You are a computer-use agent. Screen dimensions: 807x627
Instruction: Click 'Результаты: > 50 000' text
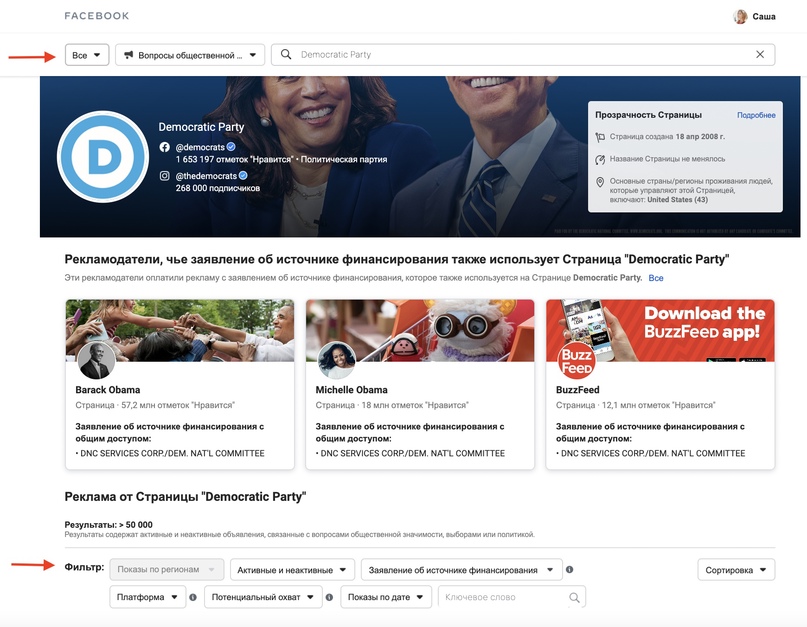(109, 525)
